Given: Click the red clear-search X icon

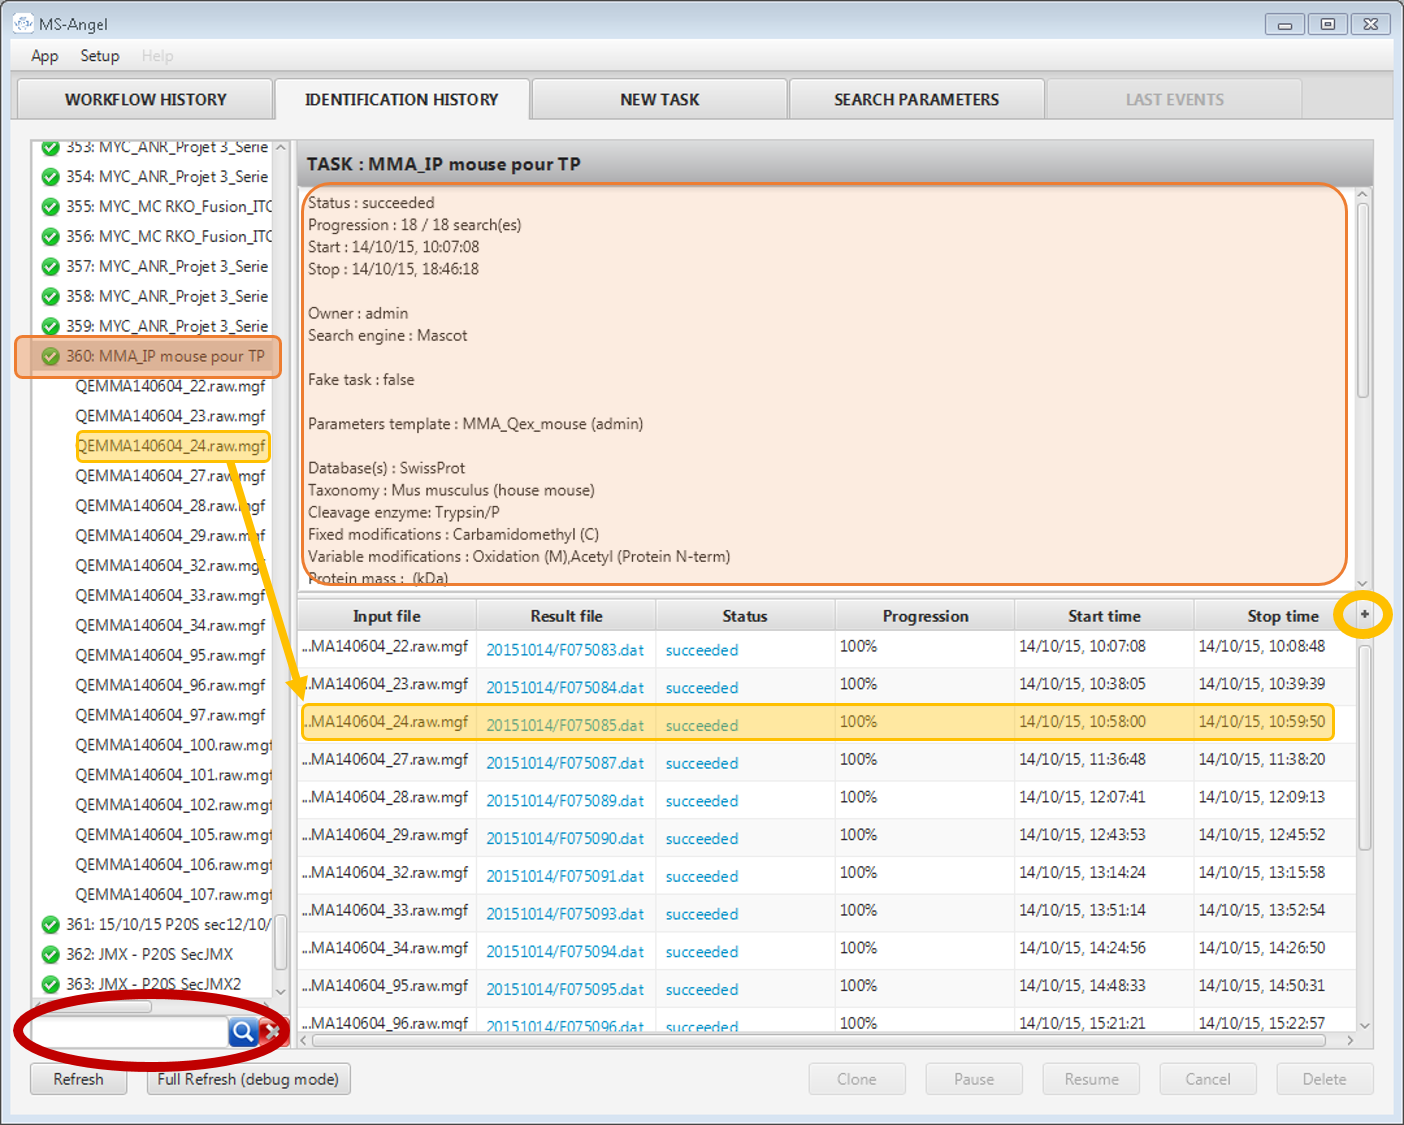Looking at the screenshot, I should (270, 1031).
